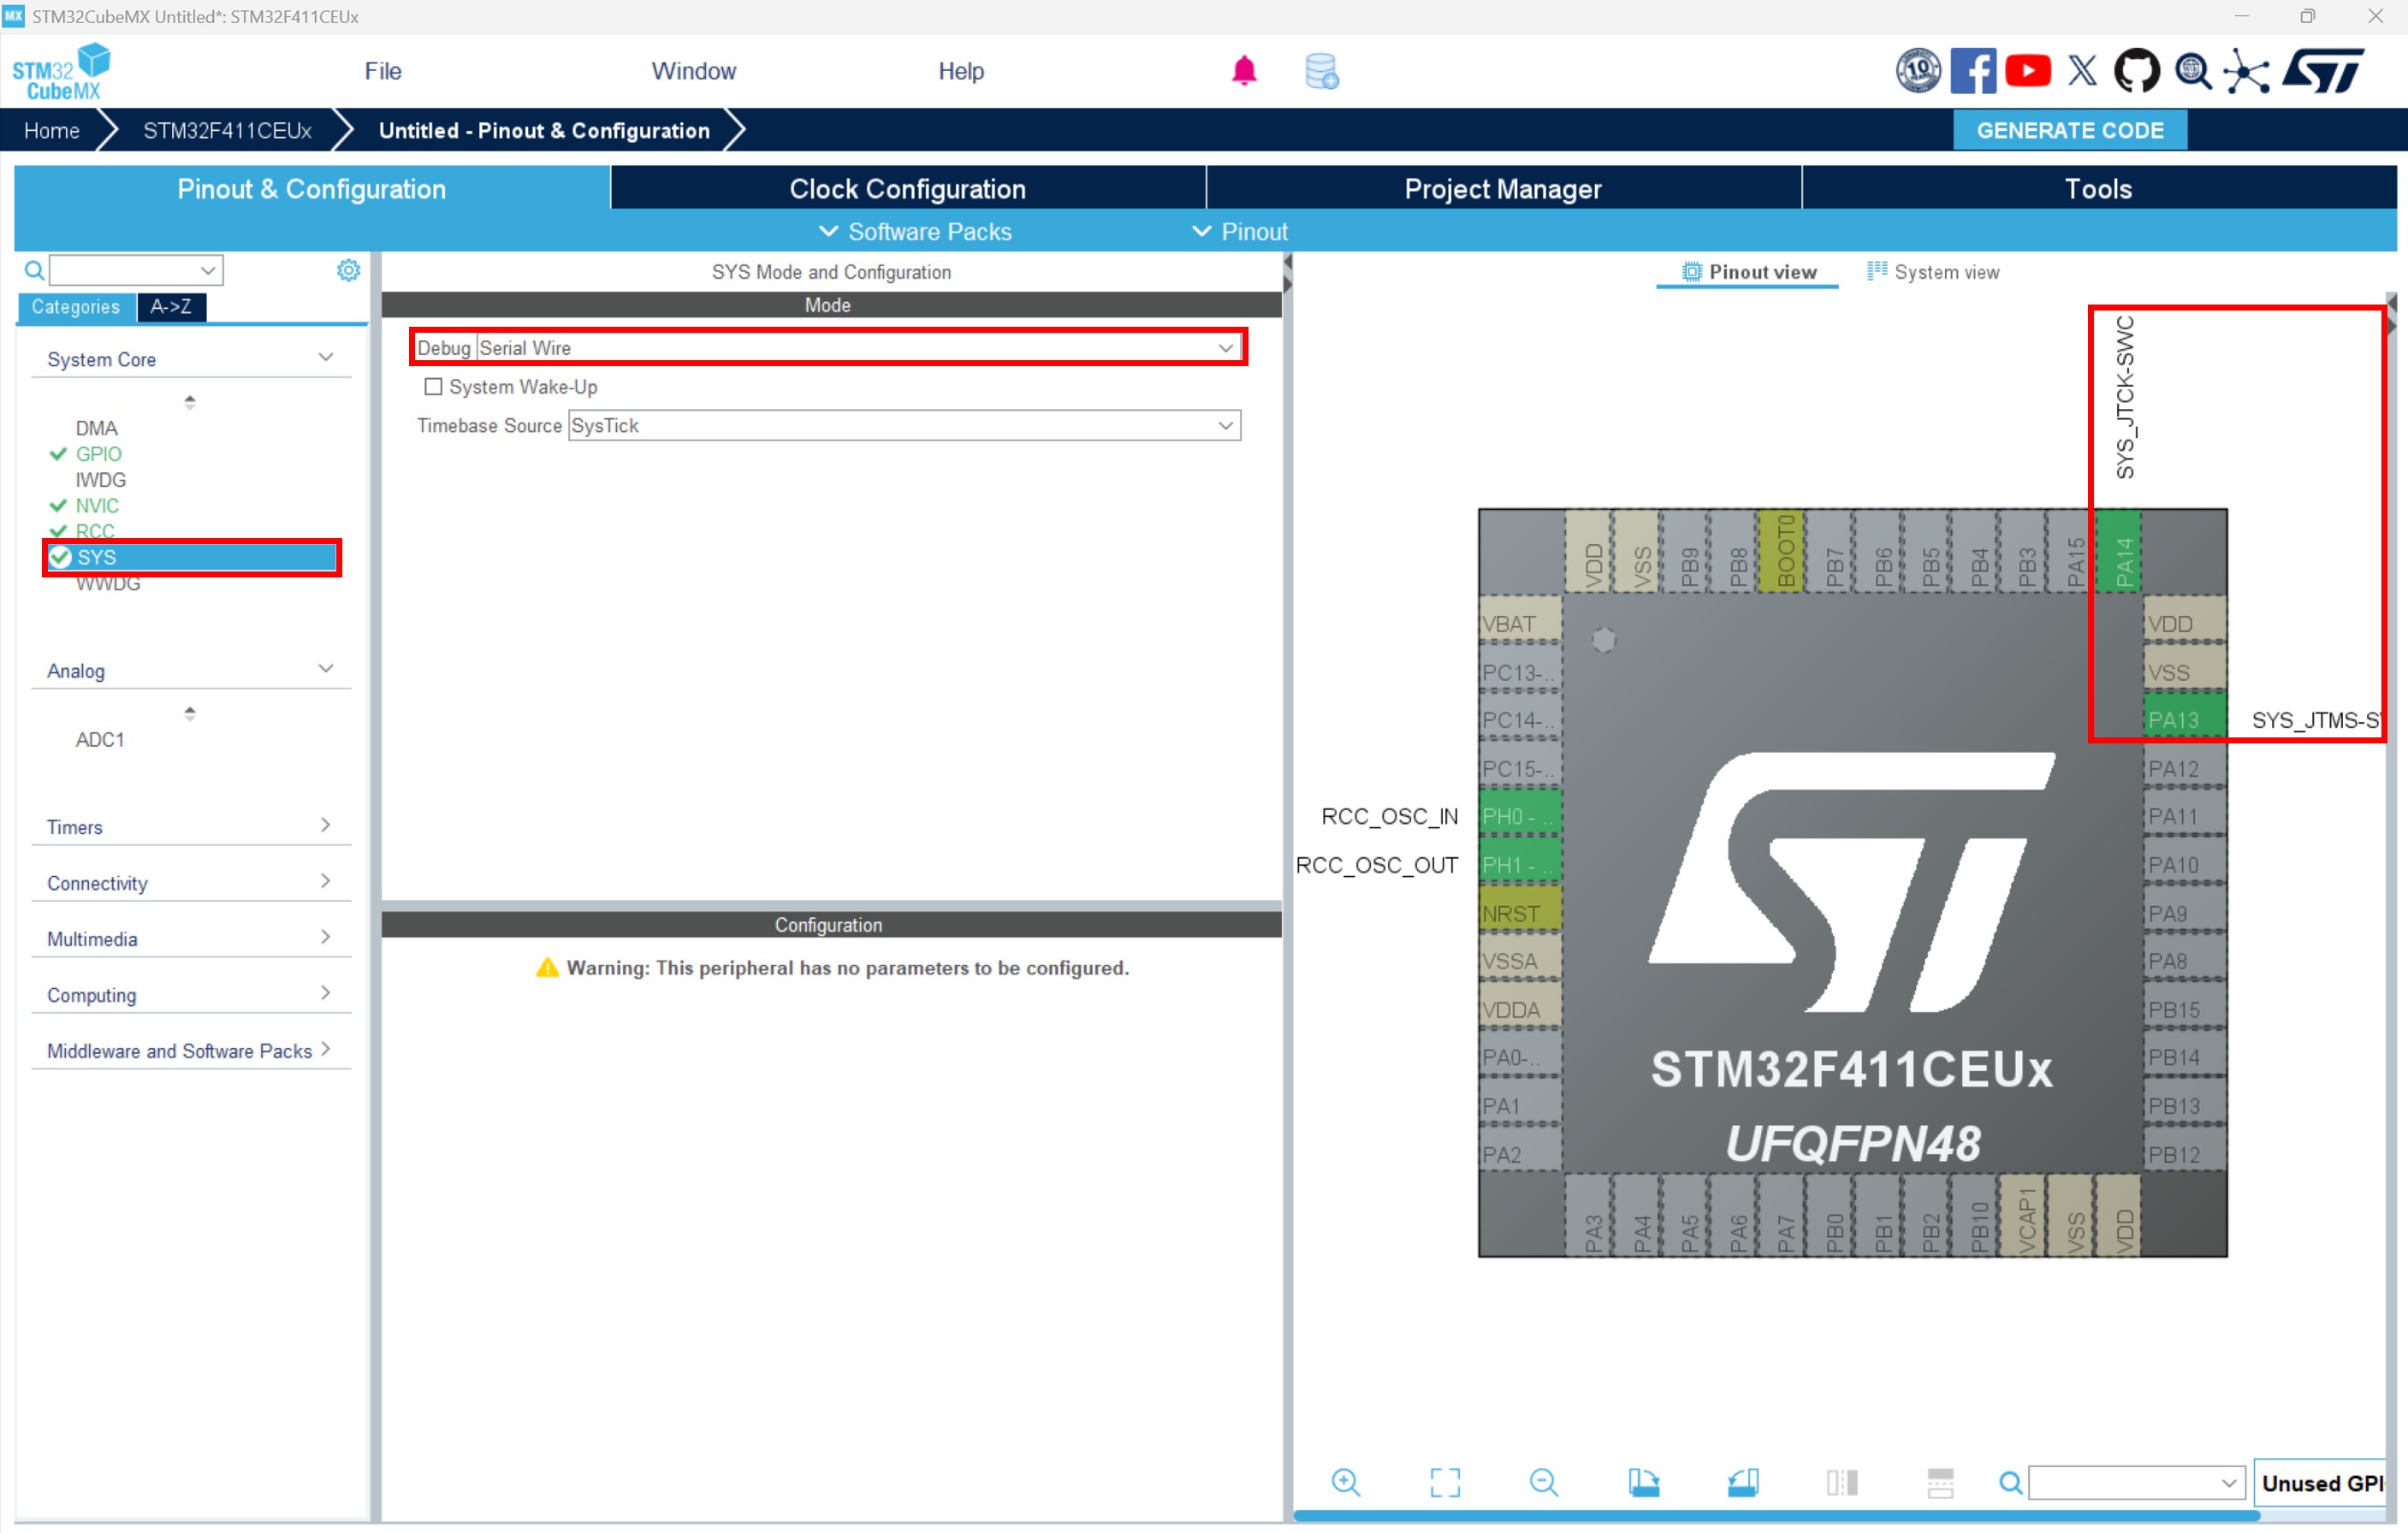This screenshot has width=2408, height=1533.
Task: Zoom in on the chip pinout
Action: click(1345, 1482)
